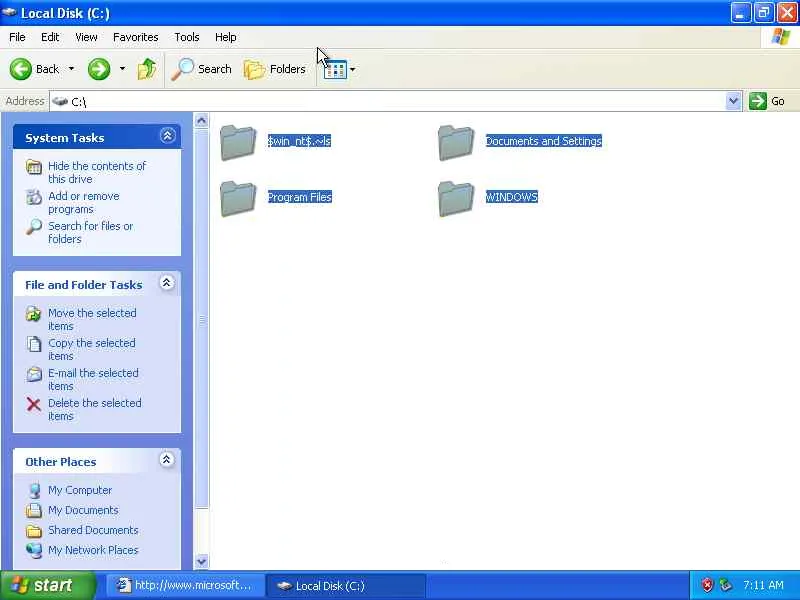Click the sidebar scroll up arrow
The width and height of the screenshot is (800, 600).
coord(202,121)
